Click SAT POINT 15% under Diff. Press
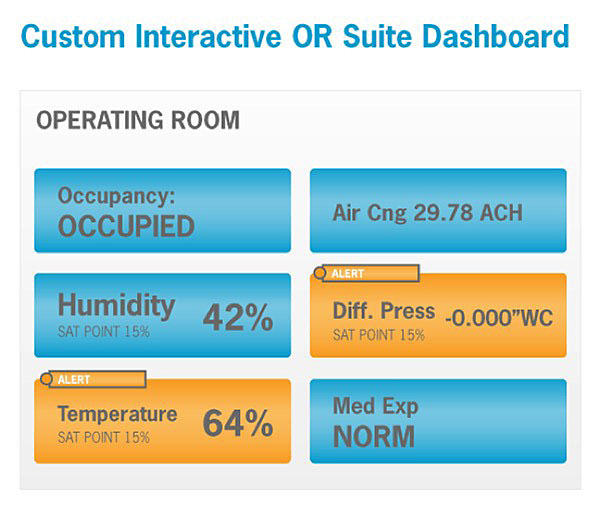Image resolution: width=600 pixels, height=517 pixels. (378, 335)
